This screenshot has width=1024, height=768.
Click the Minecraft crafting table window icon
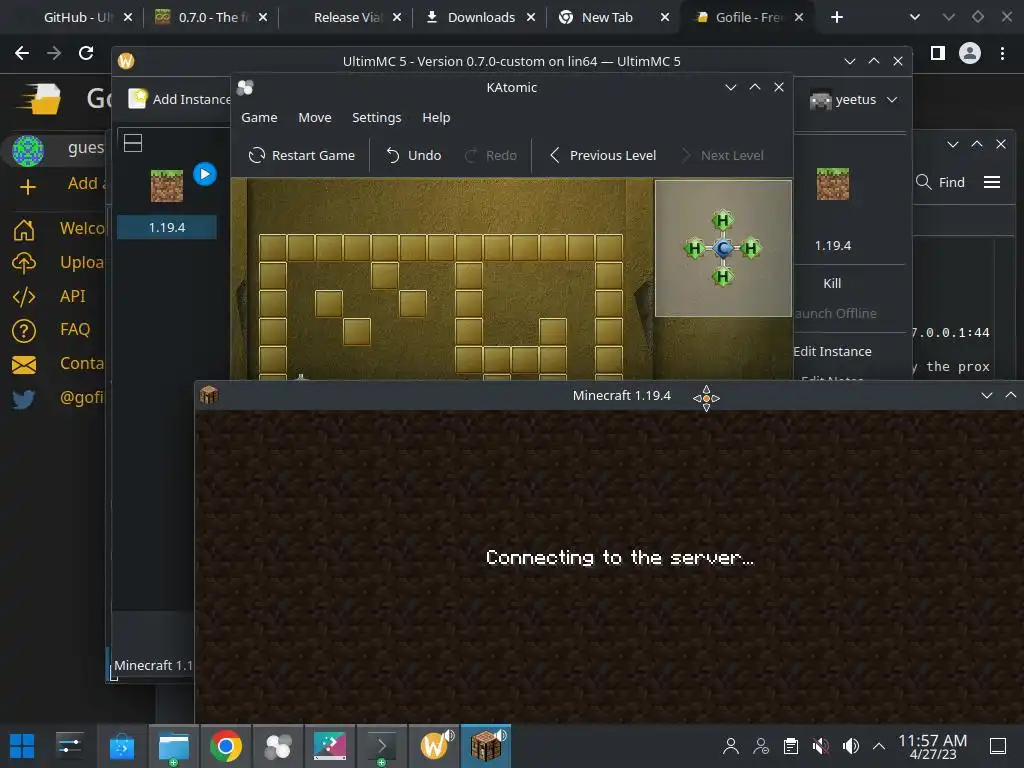(x=210, y=395)
